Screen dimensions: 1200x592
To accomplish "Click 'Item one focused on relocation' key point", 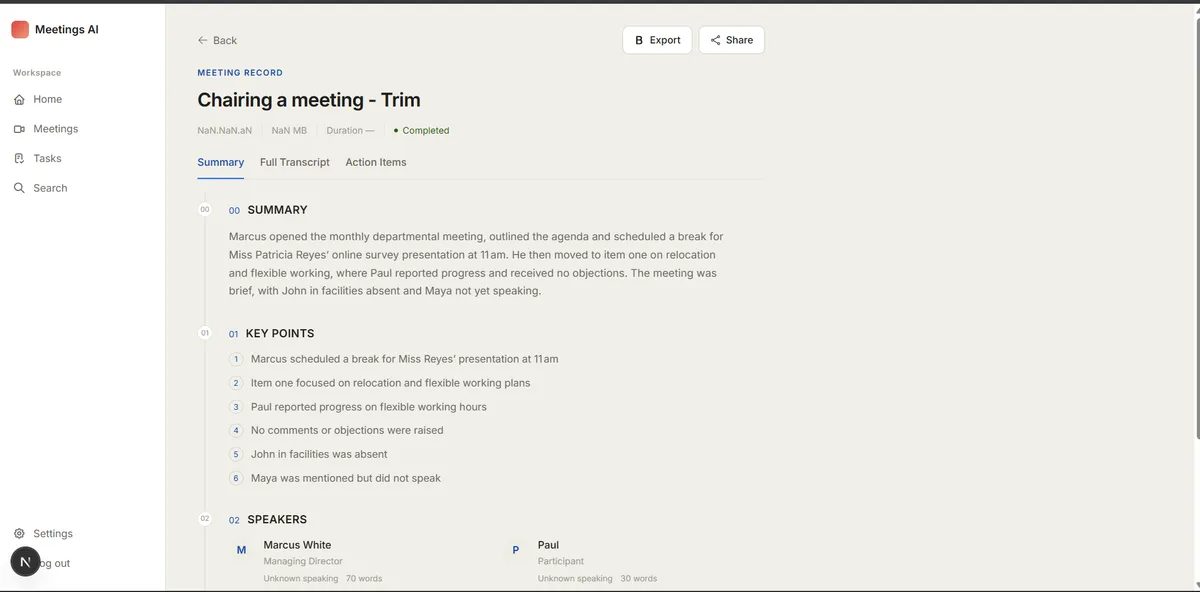I will coord(391,383).
